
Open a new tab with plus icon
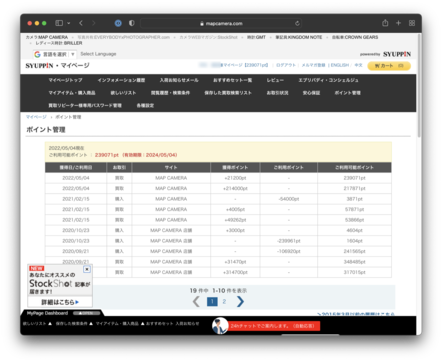coord(398,23)
